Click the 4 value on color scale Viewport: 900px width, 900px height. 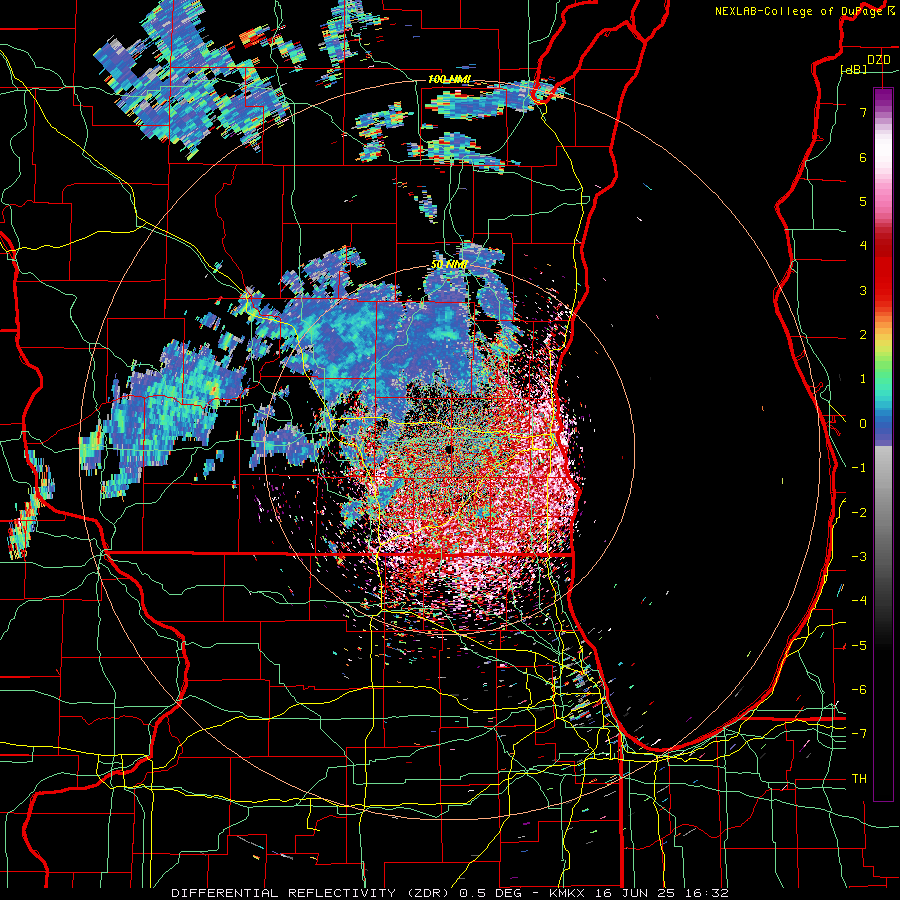point(863,245)
